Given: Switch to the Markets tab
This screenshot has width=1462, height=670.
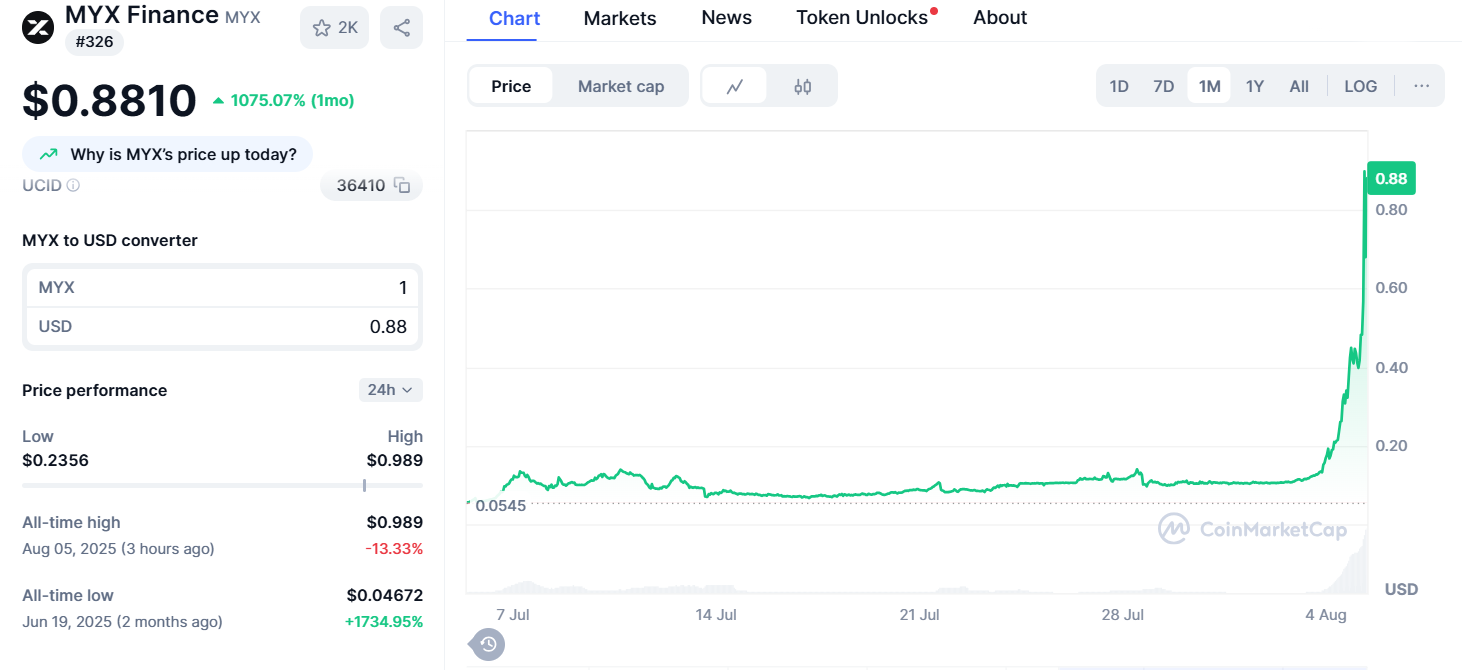Looking at the screenshot, I should click(x=619, y=18).
